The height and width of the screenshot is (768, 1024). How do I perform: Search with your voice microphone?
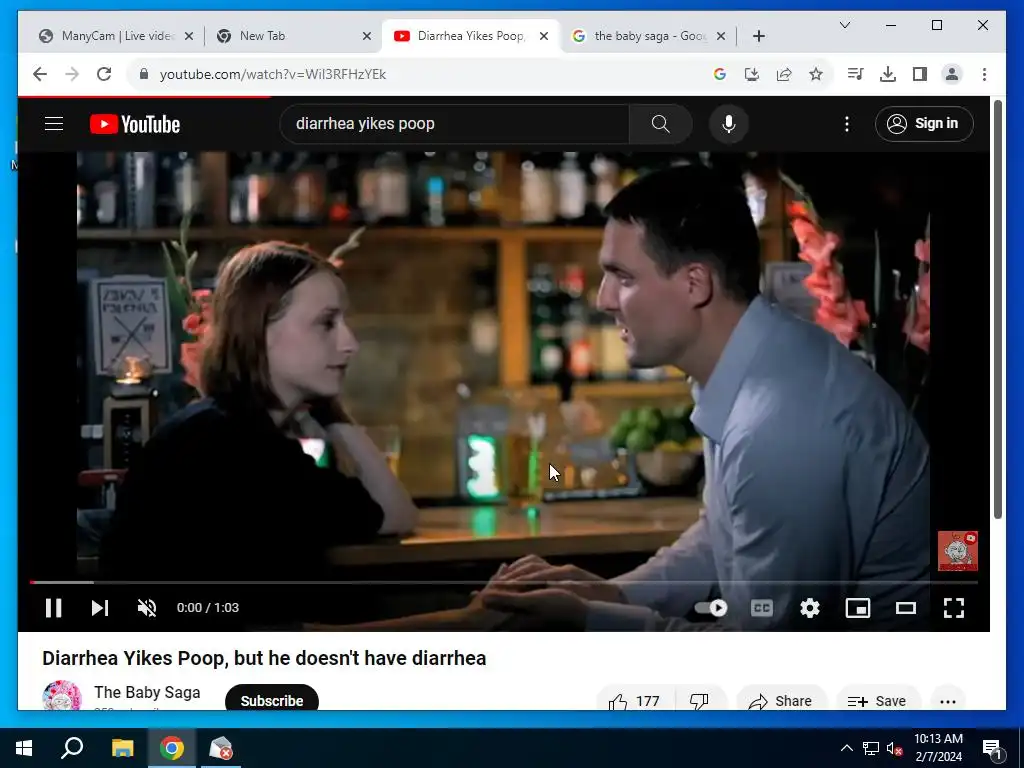coord(729,124)
